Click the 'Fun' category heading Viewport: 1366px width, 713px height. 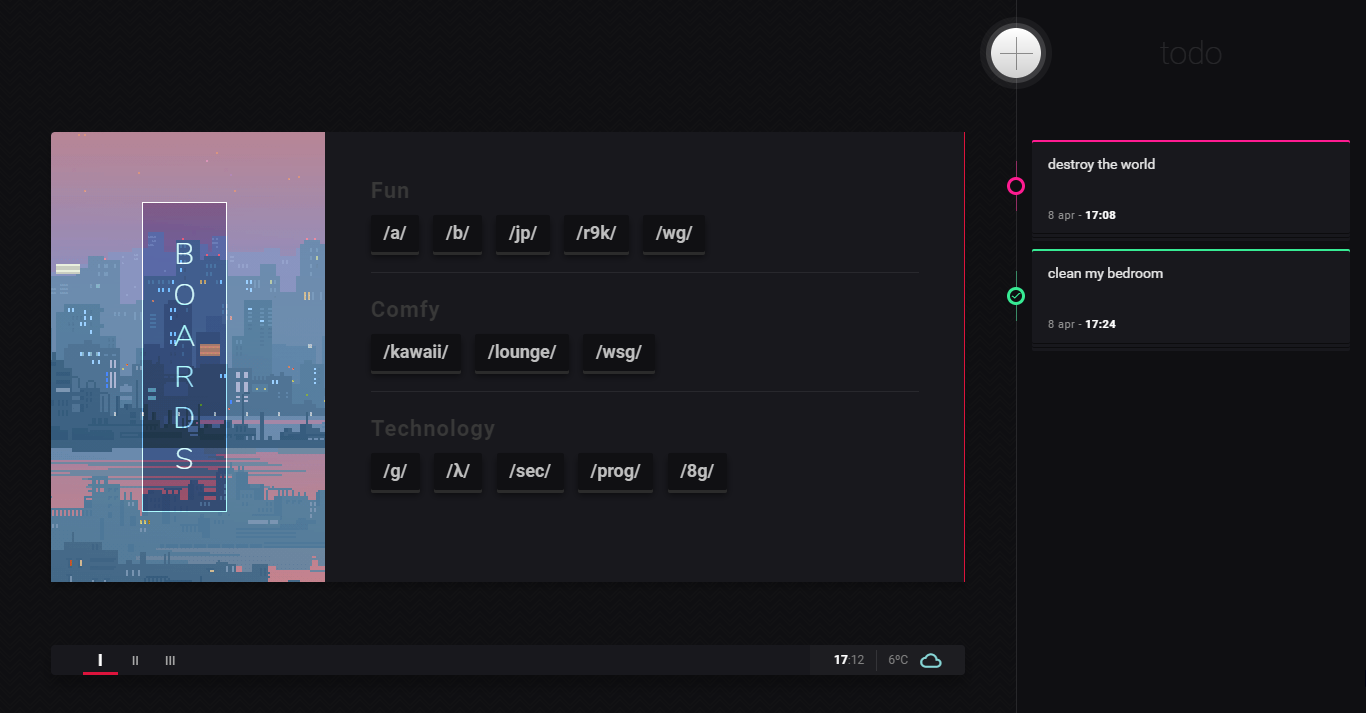coord(390,190)
